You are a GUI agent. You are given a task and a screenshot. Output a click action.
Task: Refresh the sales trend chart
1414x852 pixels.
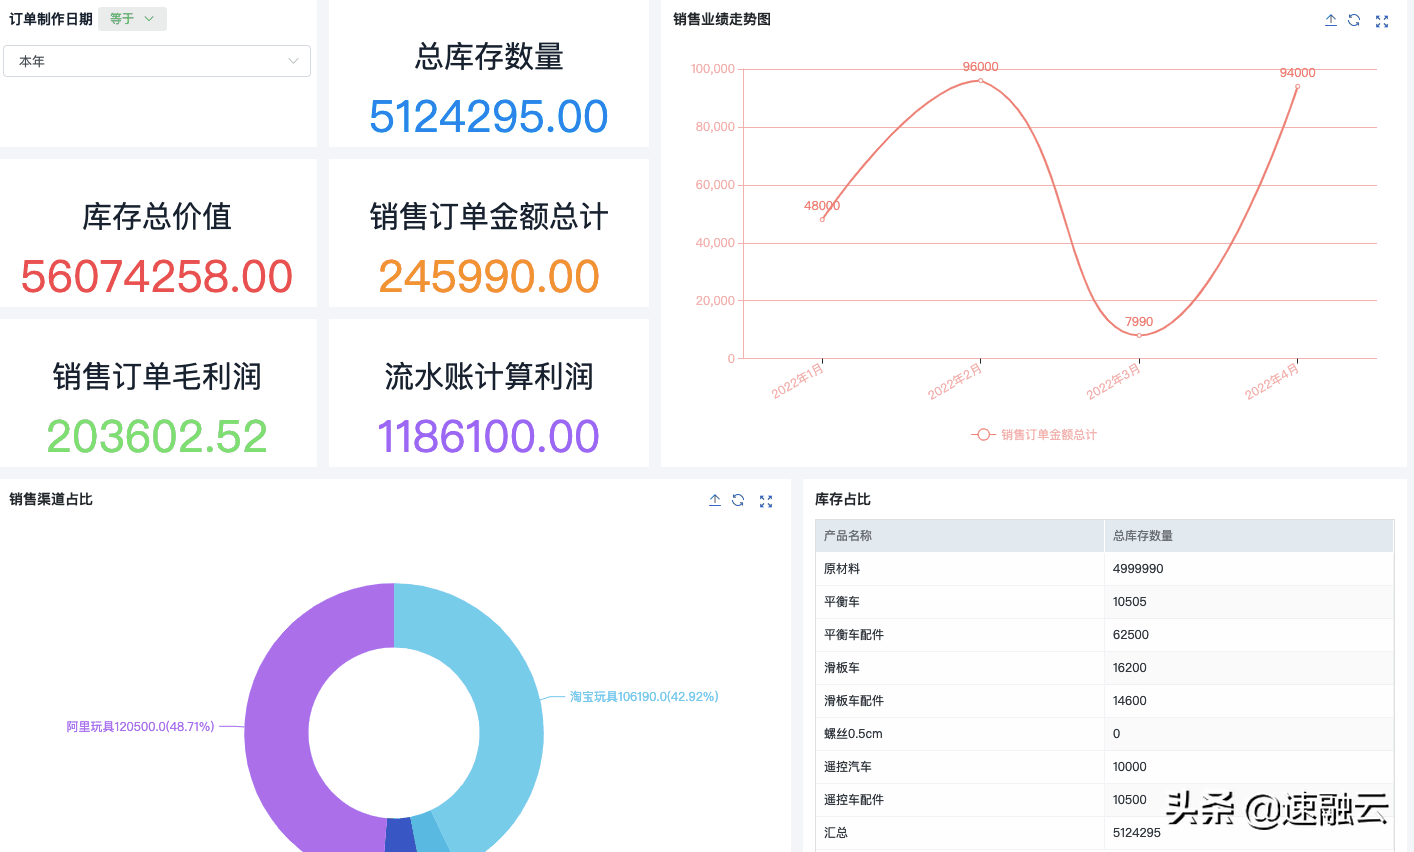click(x=1354, y=20)
